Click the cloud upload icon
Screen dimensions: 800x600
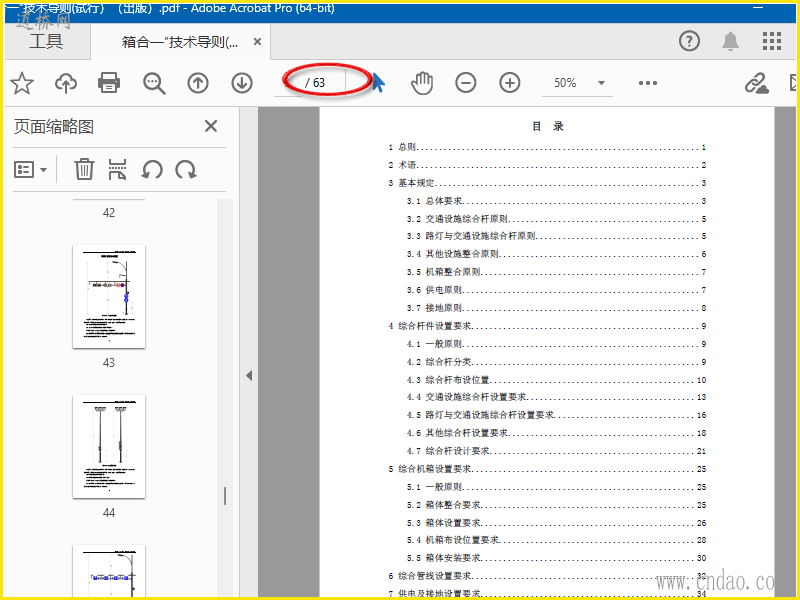tap(66, 83)
